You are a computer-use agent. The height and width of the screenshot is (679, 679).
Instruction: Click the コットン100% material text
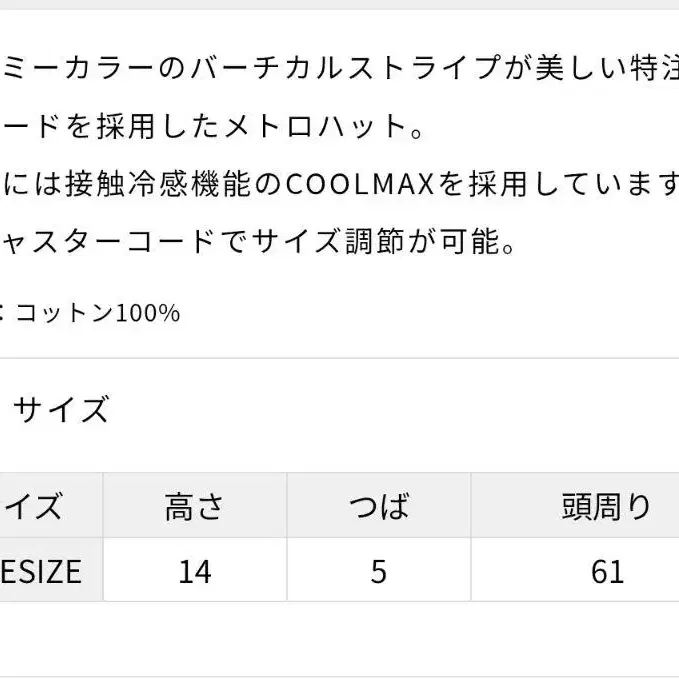pos(98,313)
